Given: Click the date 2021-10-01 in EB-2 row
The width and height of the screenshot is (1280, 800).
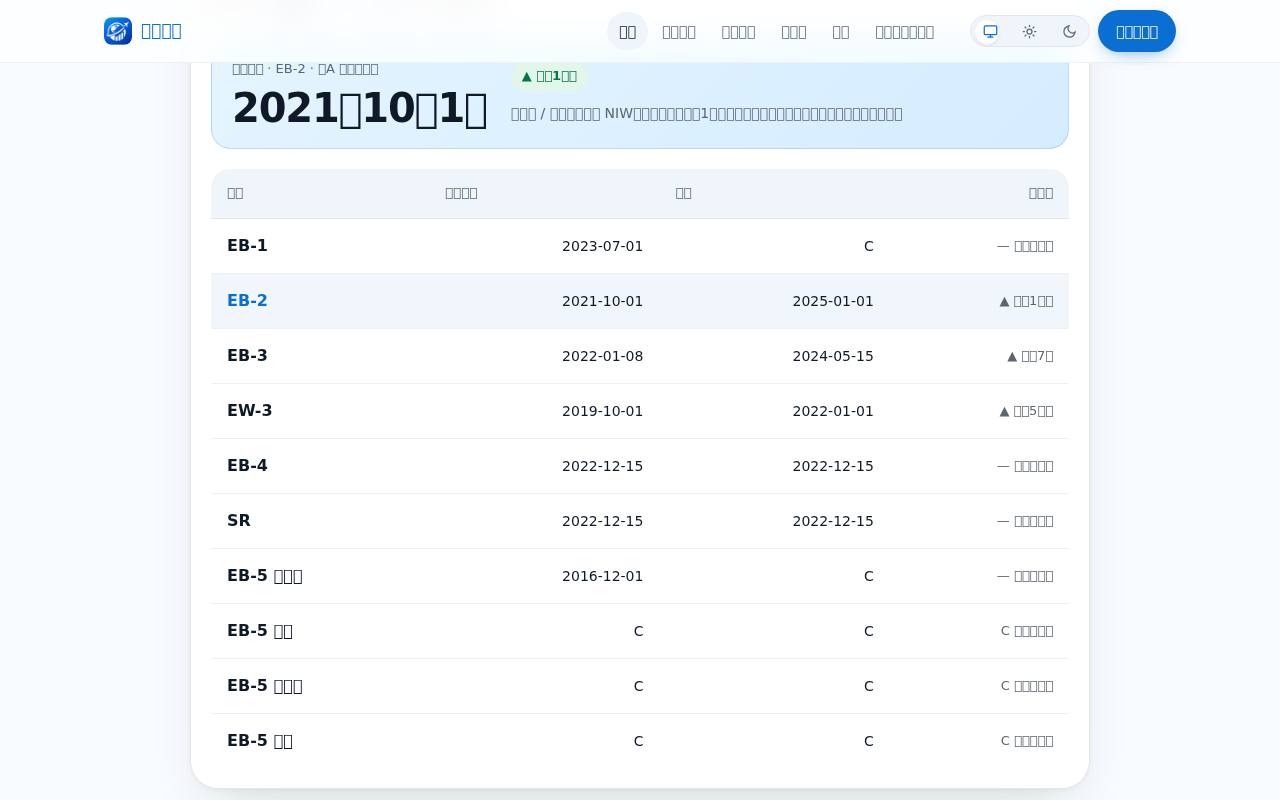Looking at the screenshot, I should [602, 301].
